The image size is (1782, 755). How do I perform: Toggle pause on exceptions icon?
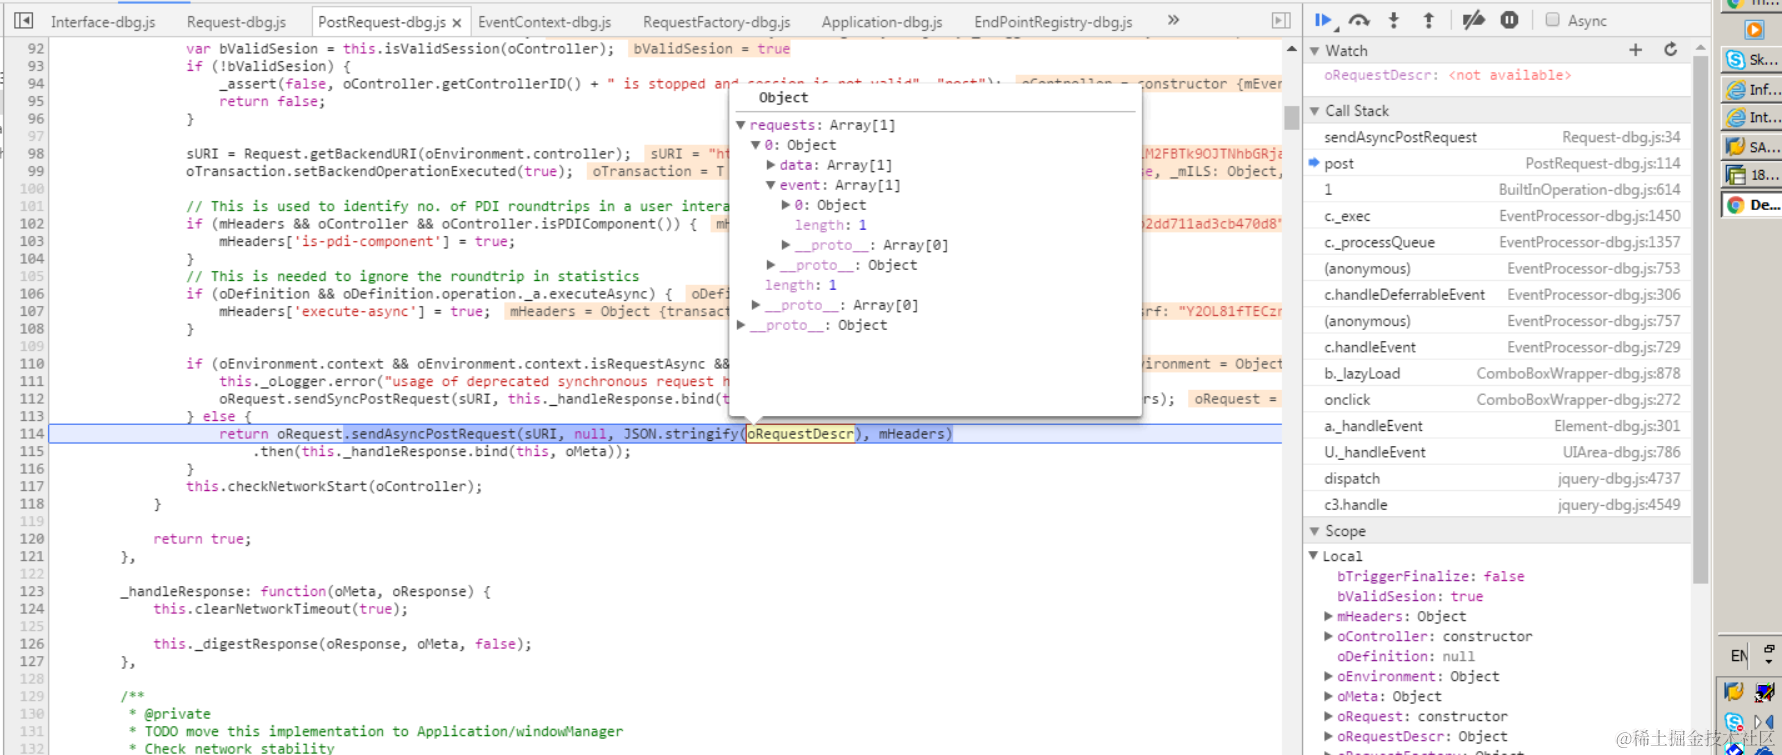[x=1510, y=20]
